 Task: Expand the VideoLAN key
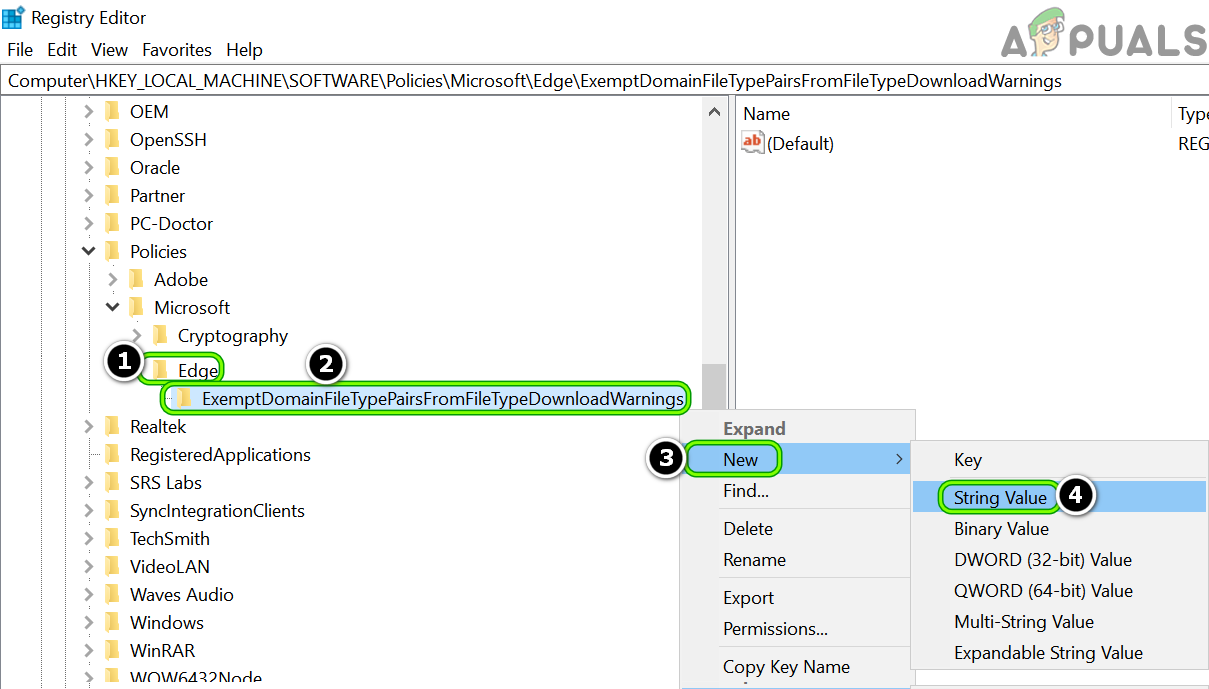click(89, 567)
